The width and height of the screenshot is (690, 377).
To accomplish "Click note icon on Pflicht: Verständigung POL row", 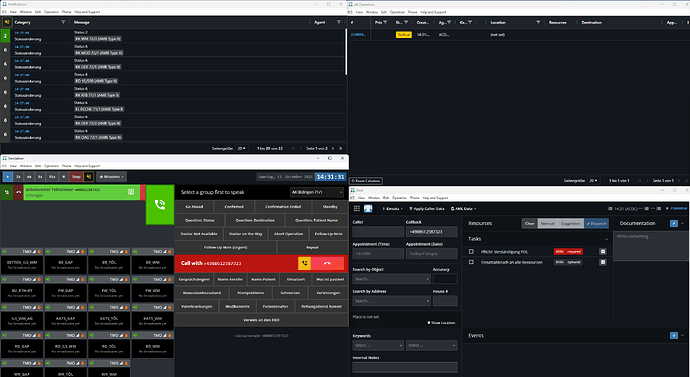I will coord(603,252).
